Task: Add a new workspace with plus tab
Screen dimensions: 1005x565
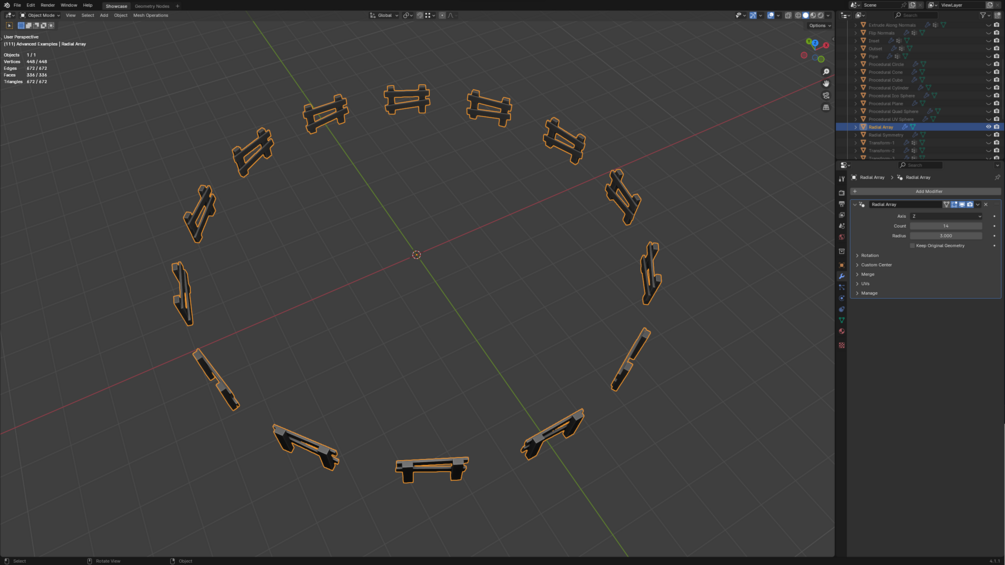Action: 178,6
